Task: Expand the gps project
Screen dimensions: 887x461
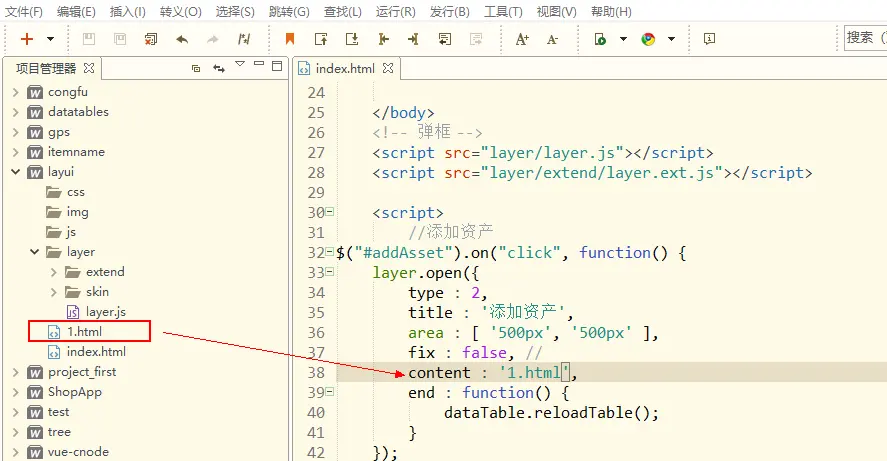Action: coord(16,132)
